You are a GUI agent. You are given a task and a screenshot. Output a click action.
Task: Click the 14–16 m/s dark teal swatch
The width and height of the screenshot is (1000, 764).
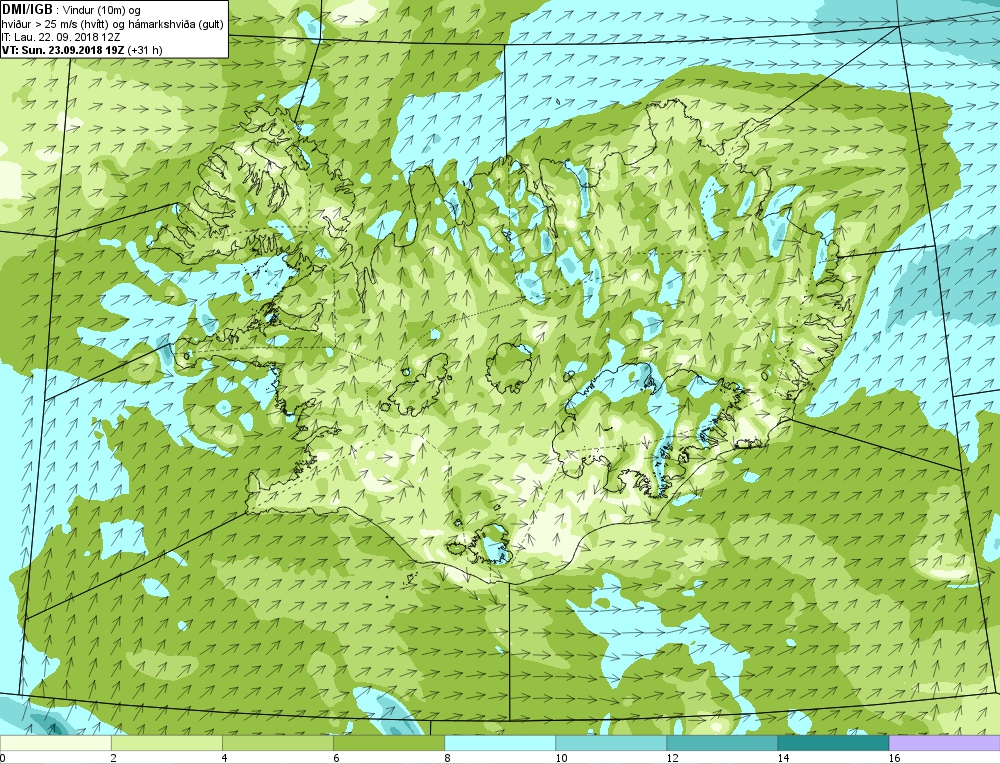[x=833, y=743]
